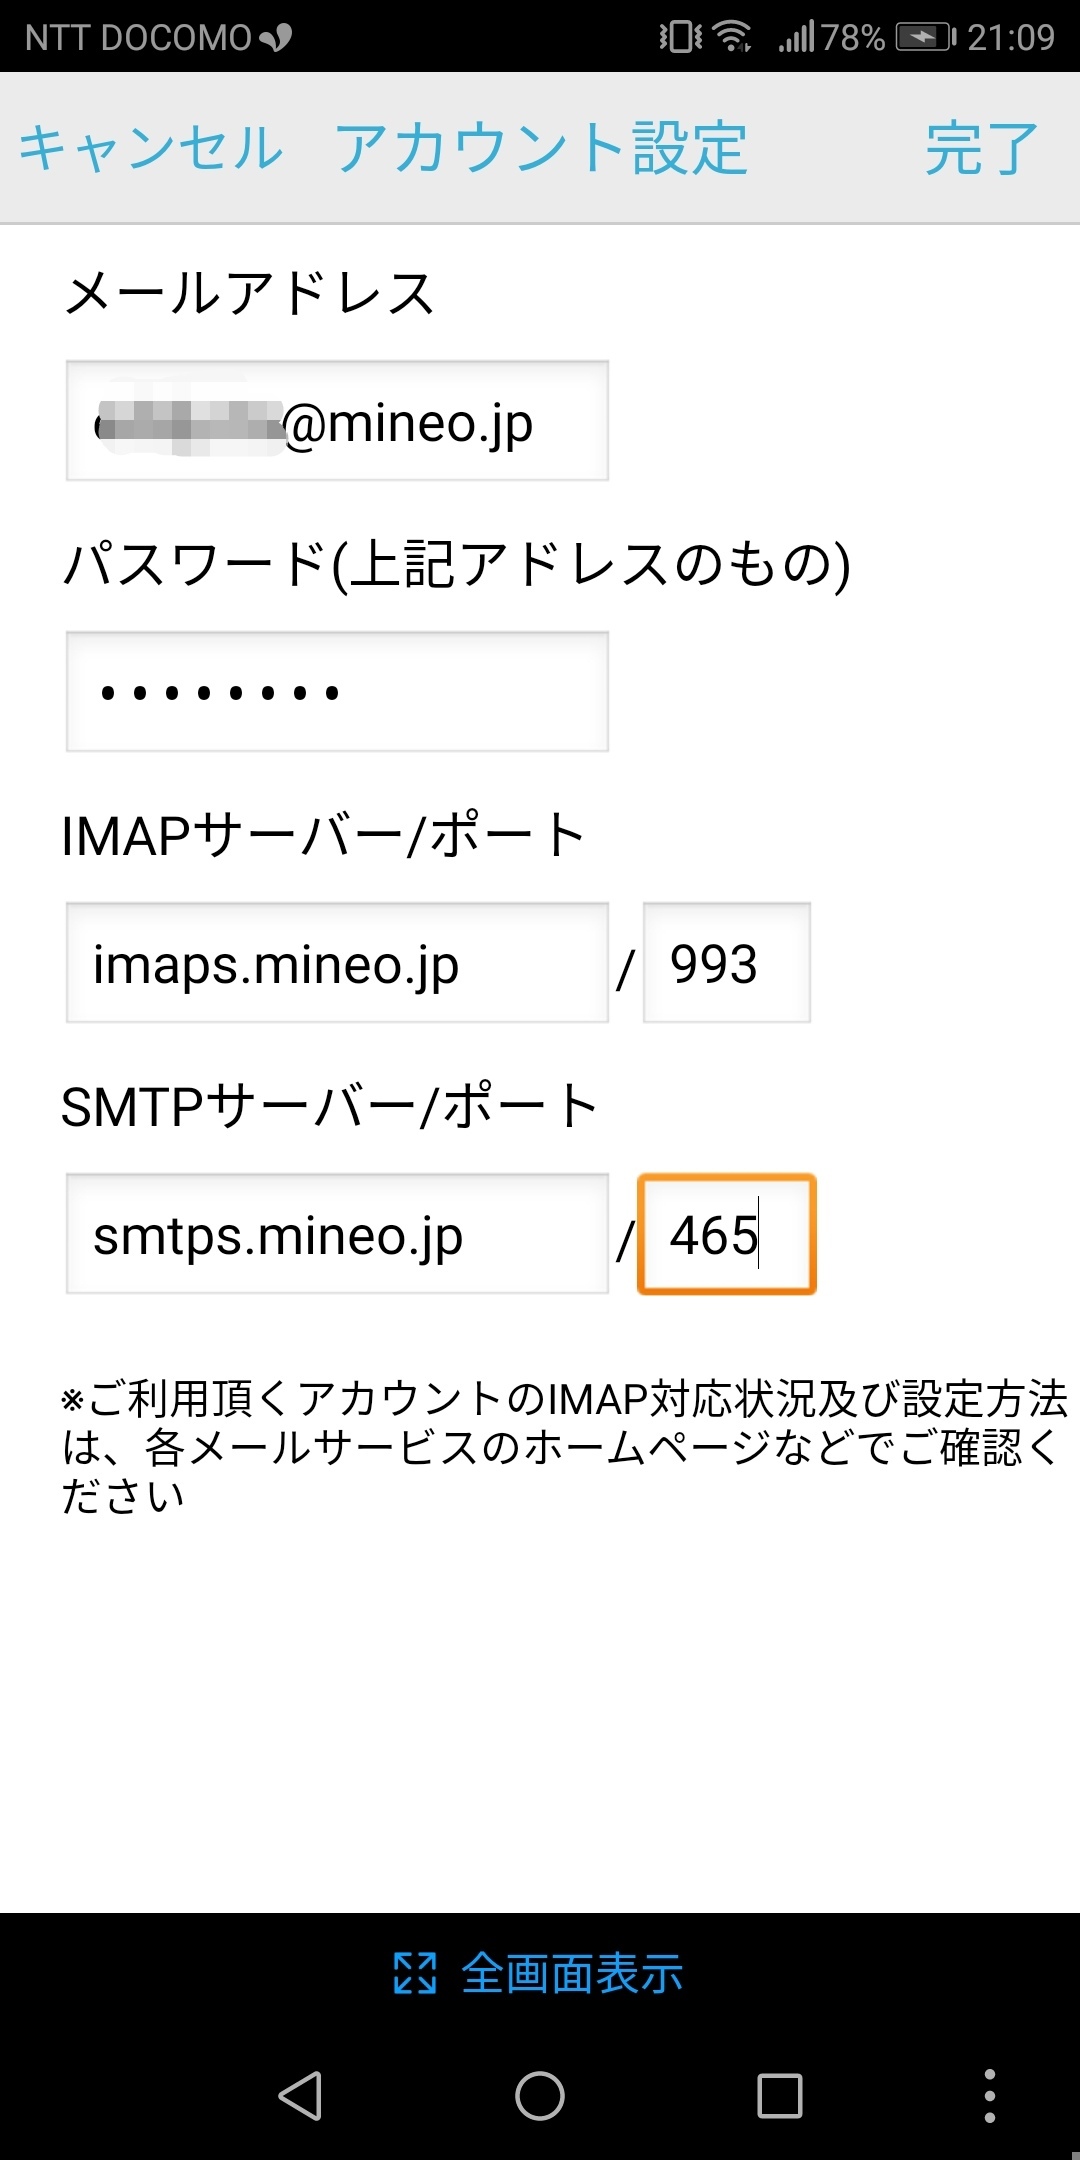
Task: Tap 完了 to finish account settings
Action: pos(981,148)
